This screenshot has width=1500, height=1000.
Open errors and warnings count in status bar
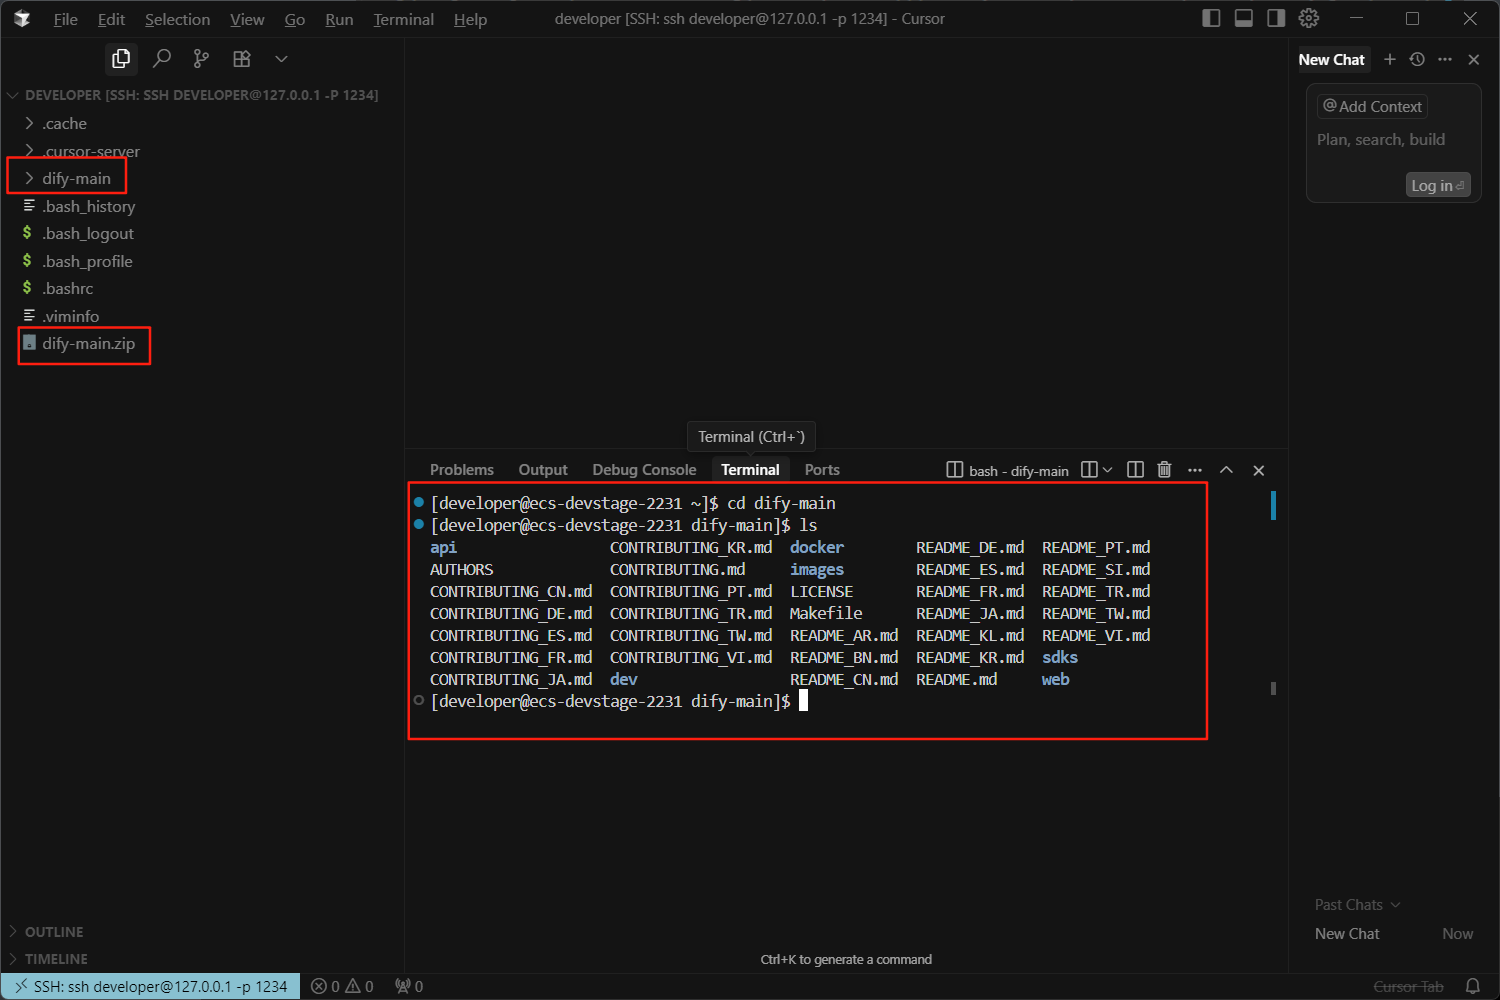click(342, 987)
